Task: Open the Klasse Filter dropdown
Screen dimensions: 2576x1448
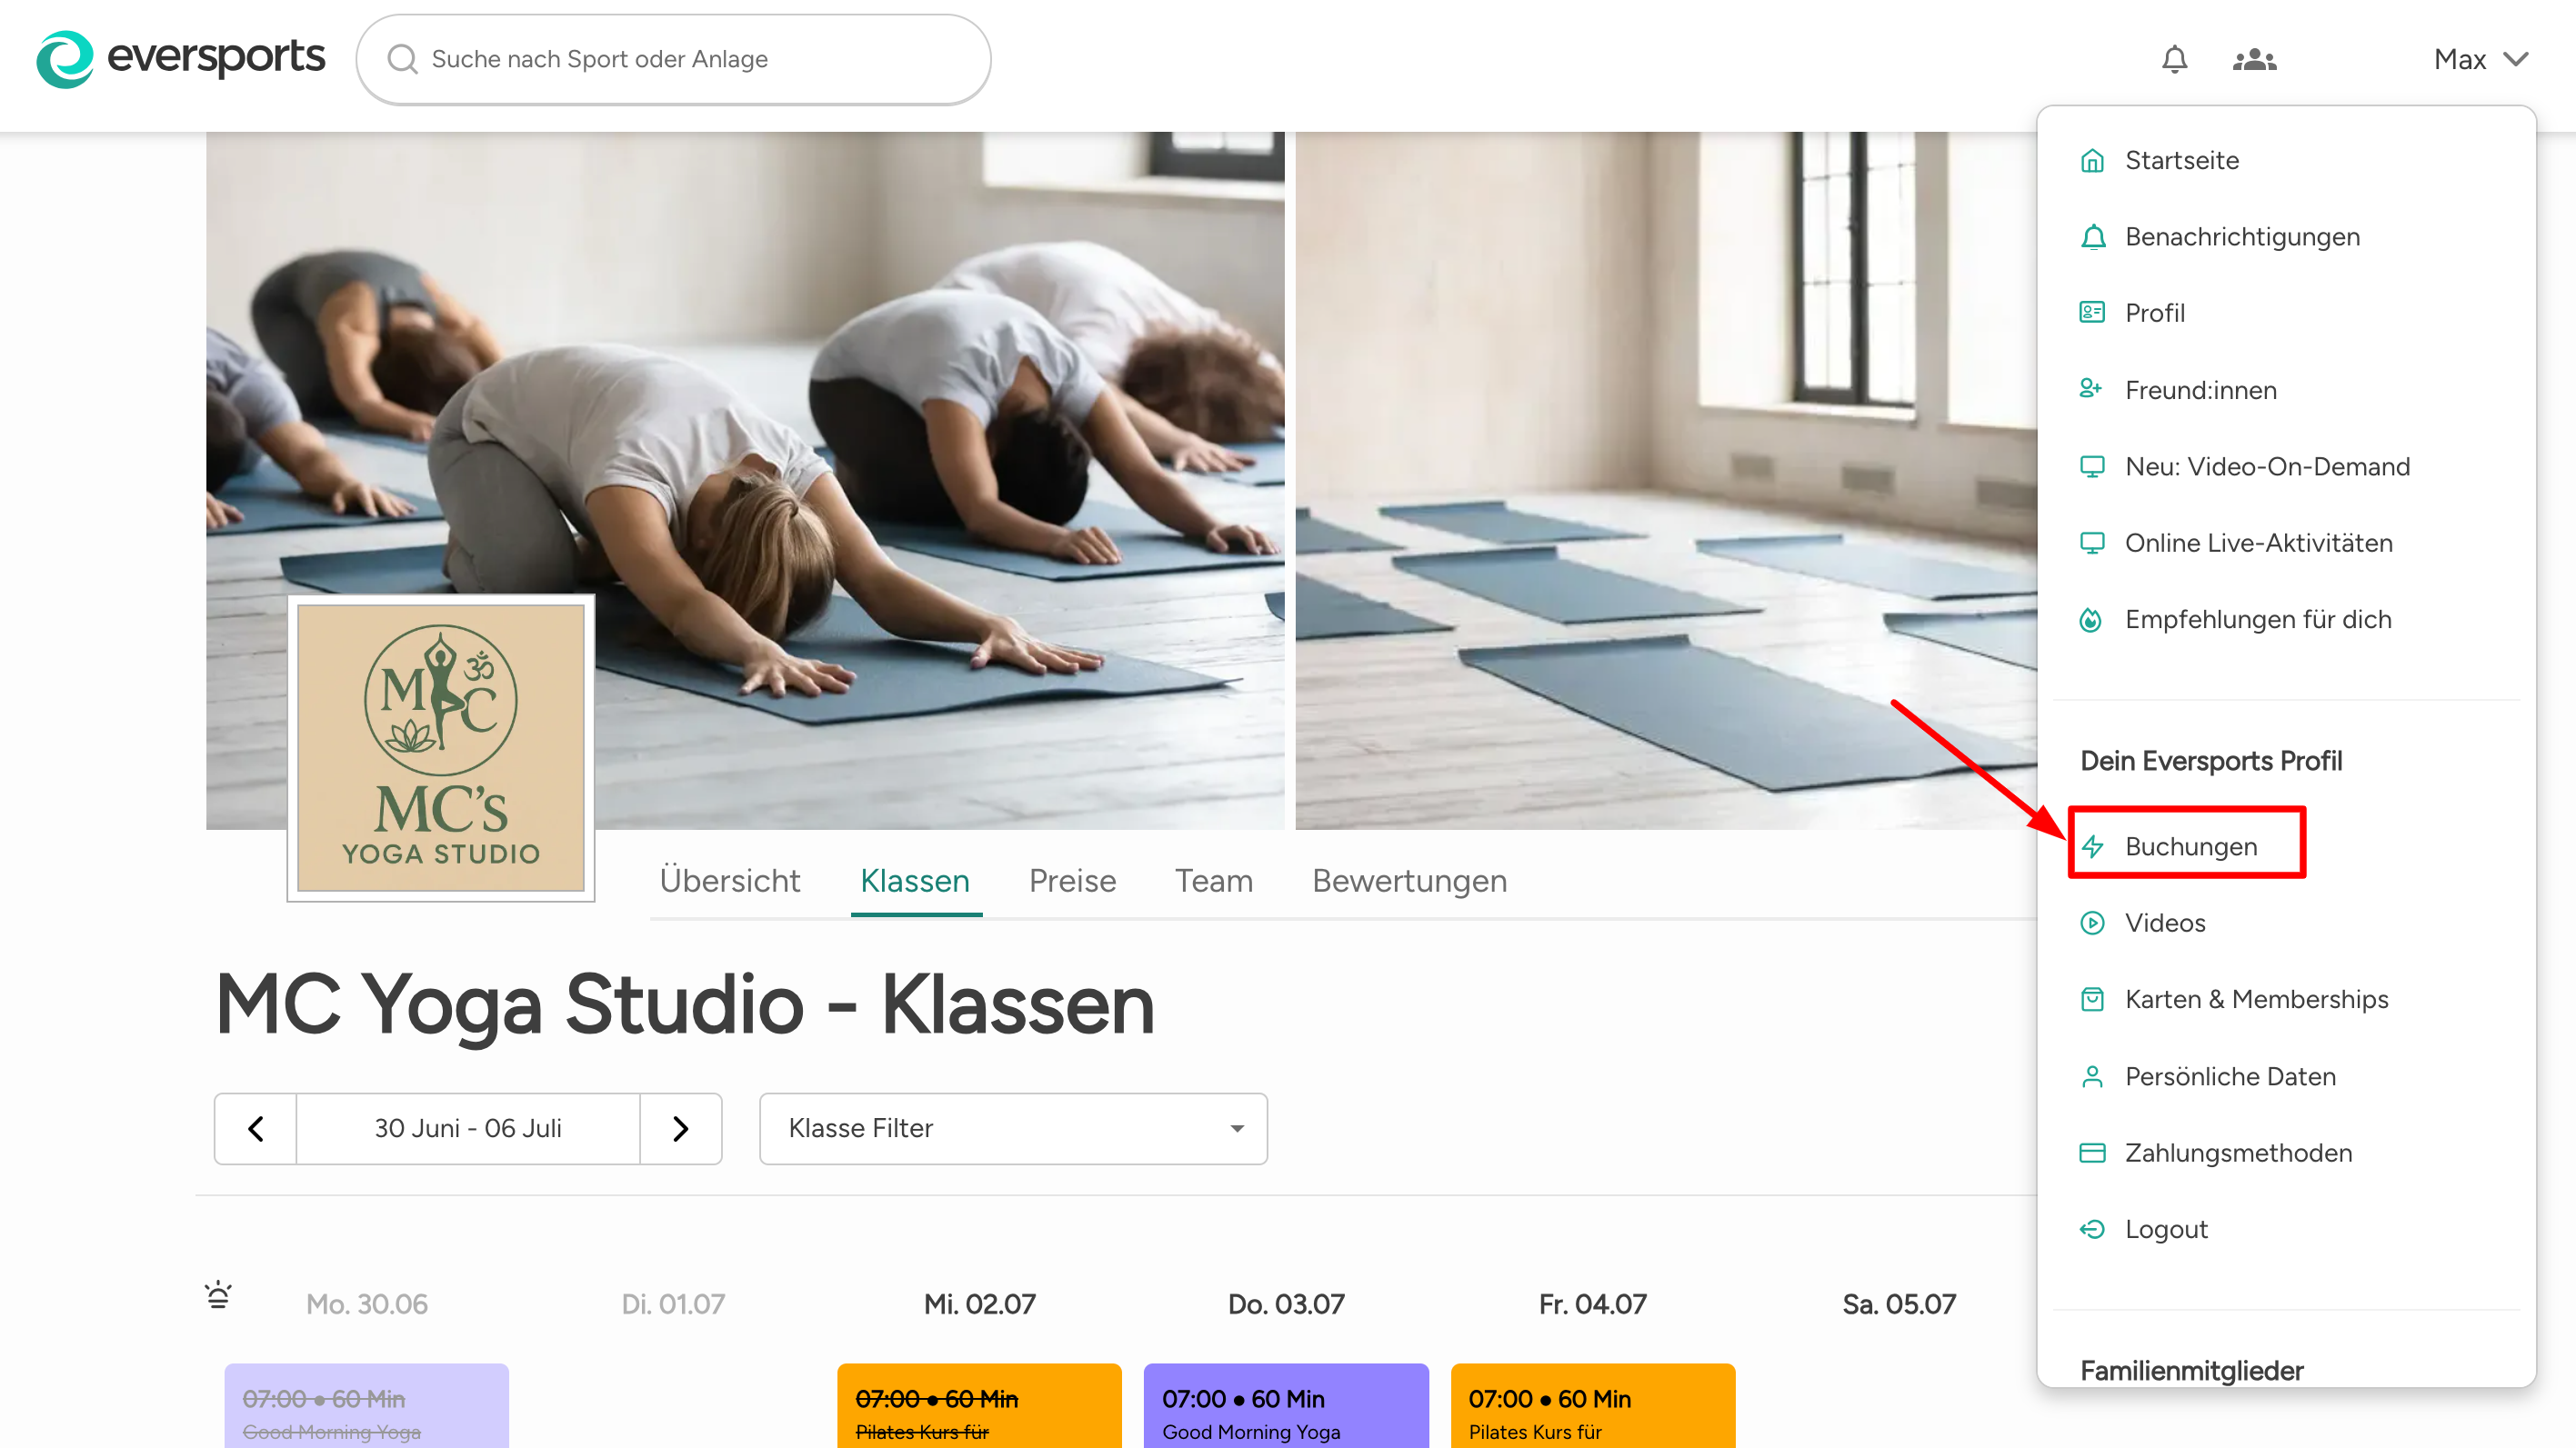Action: (1013, 1128)
